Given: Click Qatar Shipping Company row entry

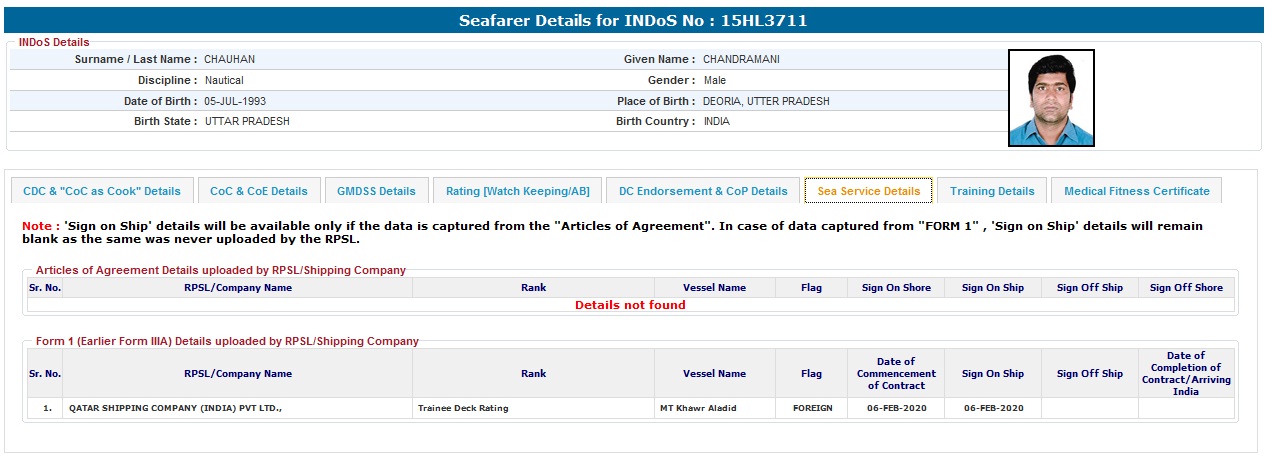Looking at the screenshot, I should click(x=175, y=408).
